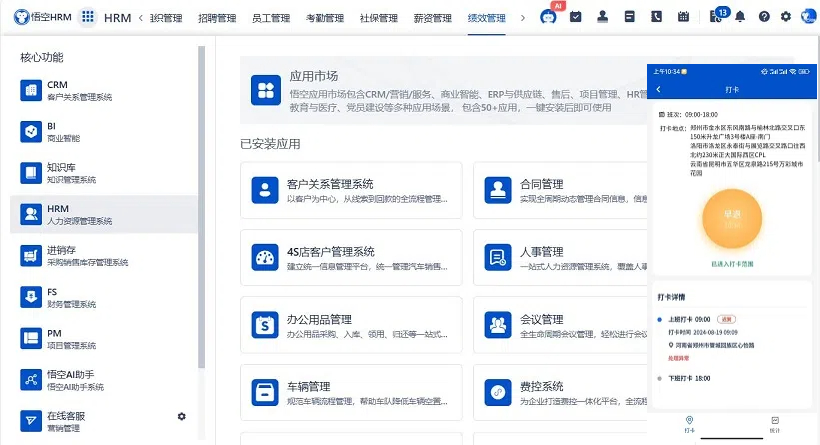Open the 4S店客户管理系统 app card
The height and width of the screenshot is (445, 820).
pos(351,257)
